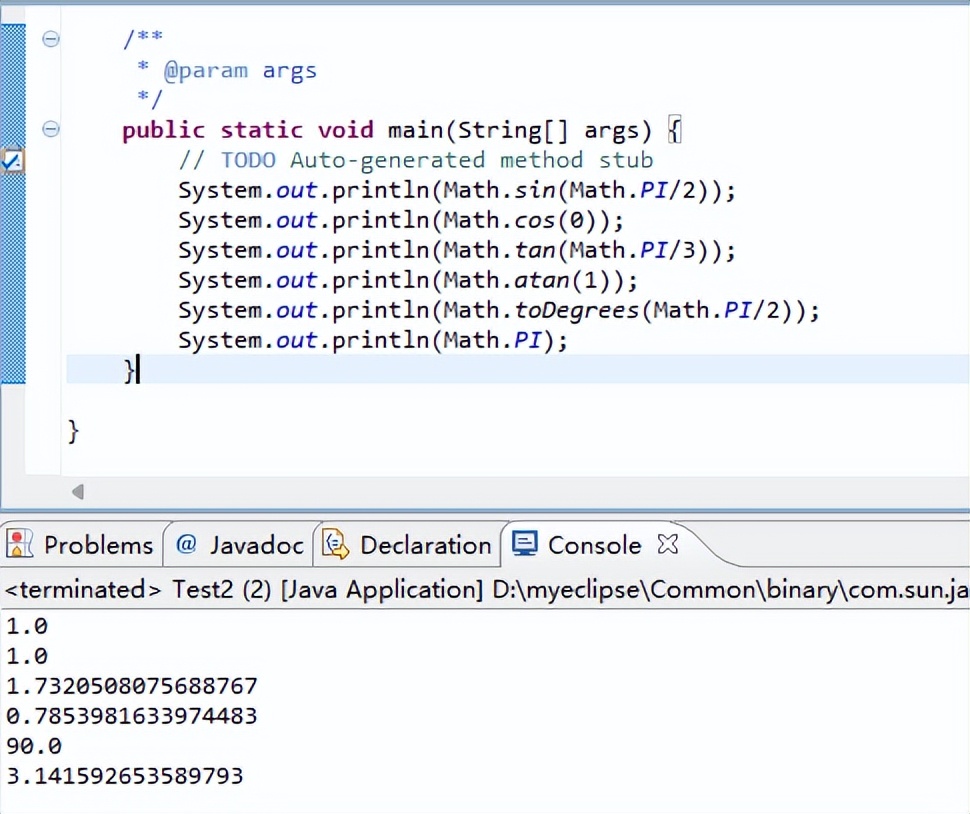Click the Console monitor icon
970x814 pixels.
pos(525,544)
